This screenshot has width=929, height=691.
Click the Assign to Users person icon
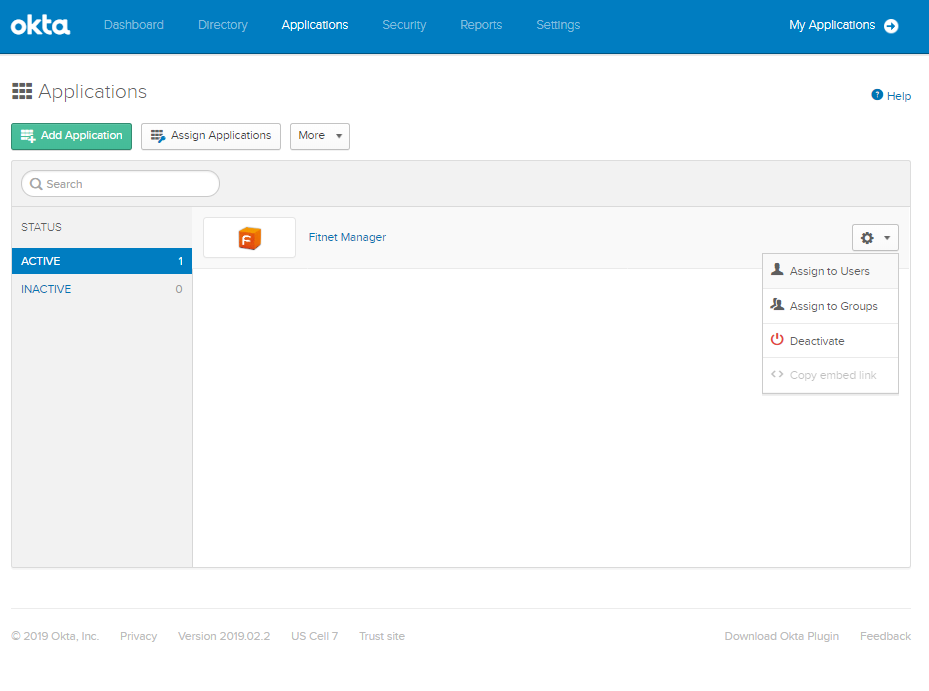coord(777,270)
